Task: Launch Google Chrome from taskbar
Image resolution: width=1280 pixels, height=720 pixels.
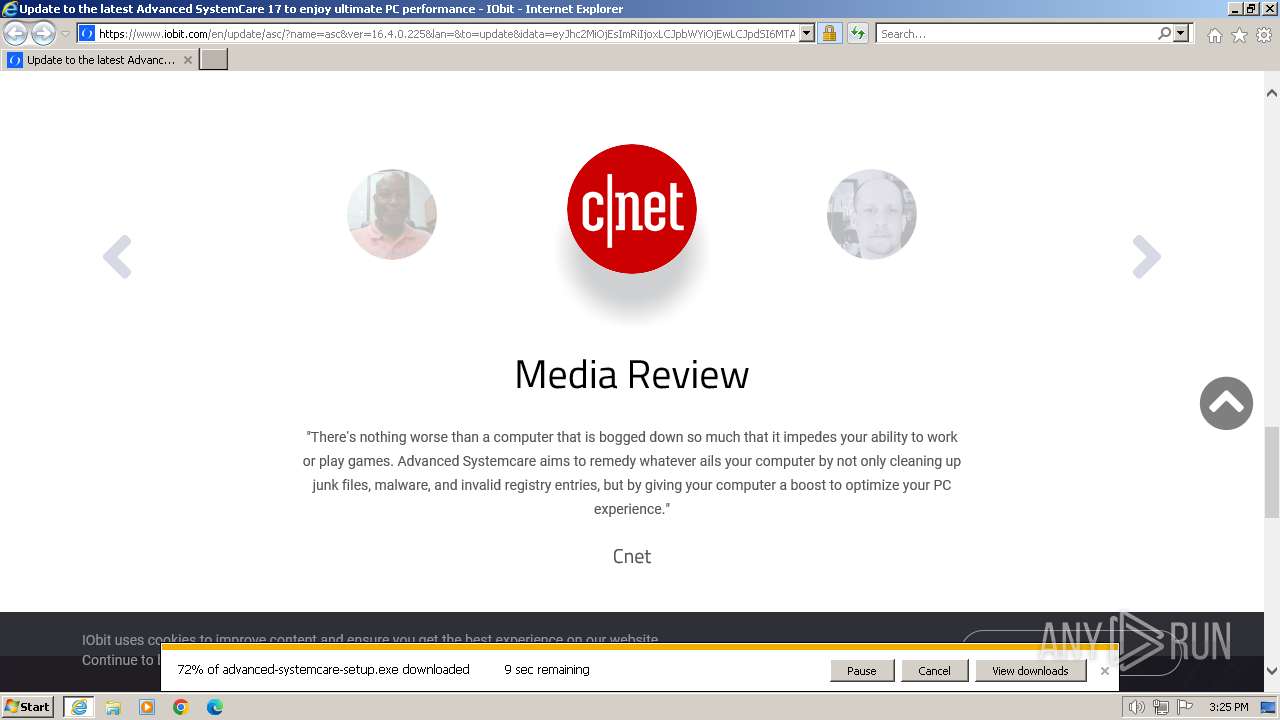Action: point(181,707)
